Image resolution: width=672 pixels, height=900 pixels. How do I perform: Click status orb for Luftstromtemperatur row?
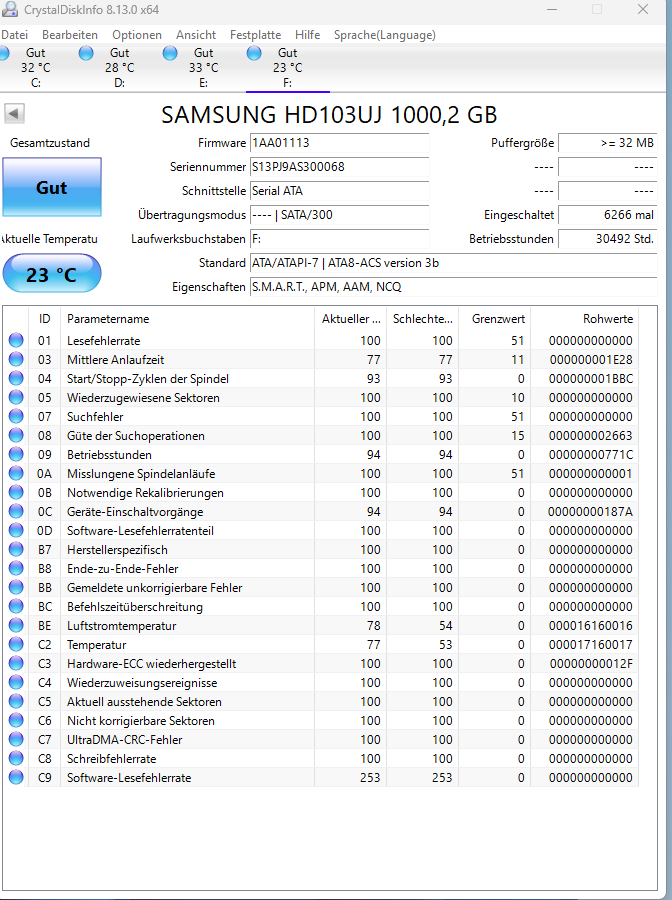point(16,625)
